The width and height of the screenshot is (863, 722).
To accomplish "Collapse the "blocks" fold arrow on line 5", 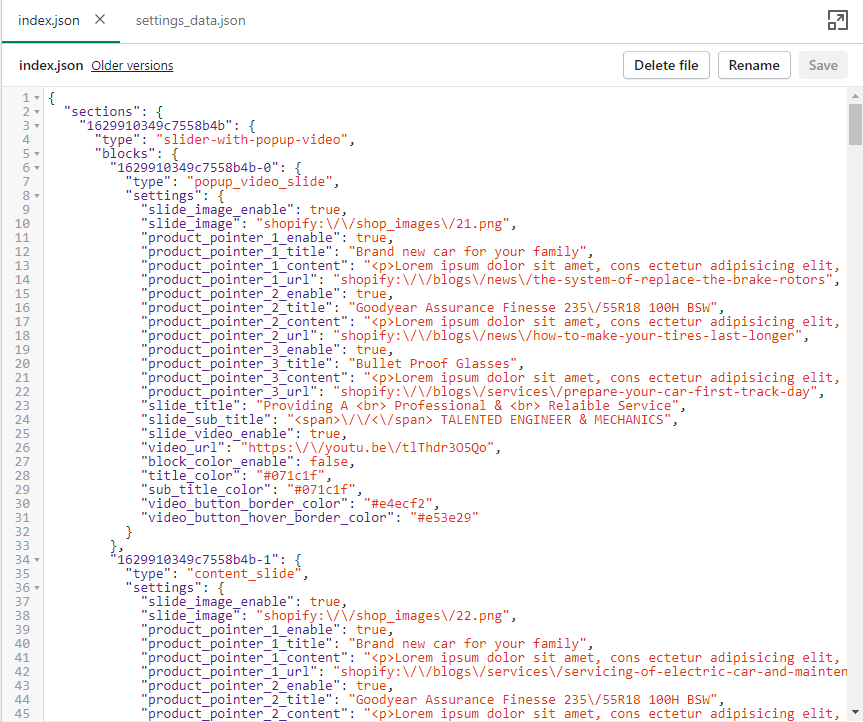I will 37,154.
